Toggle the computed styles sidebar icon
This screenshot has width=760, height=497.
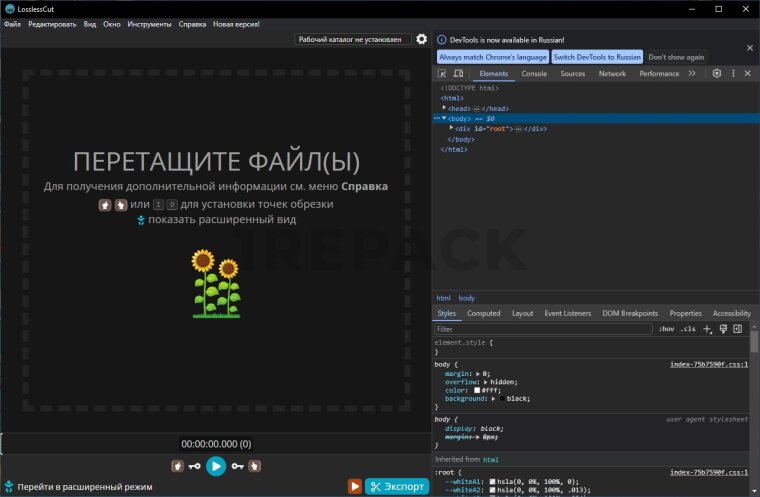(x=738, y=328)
